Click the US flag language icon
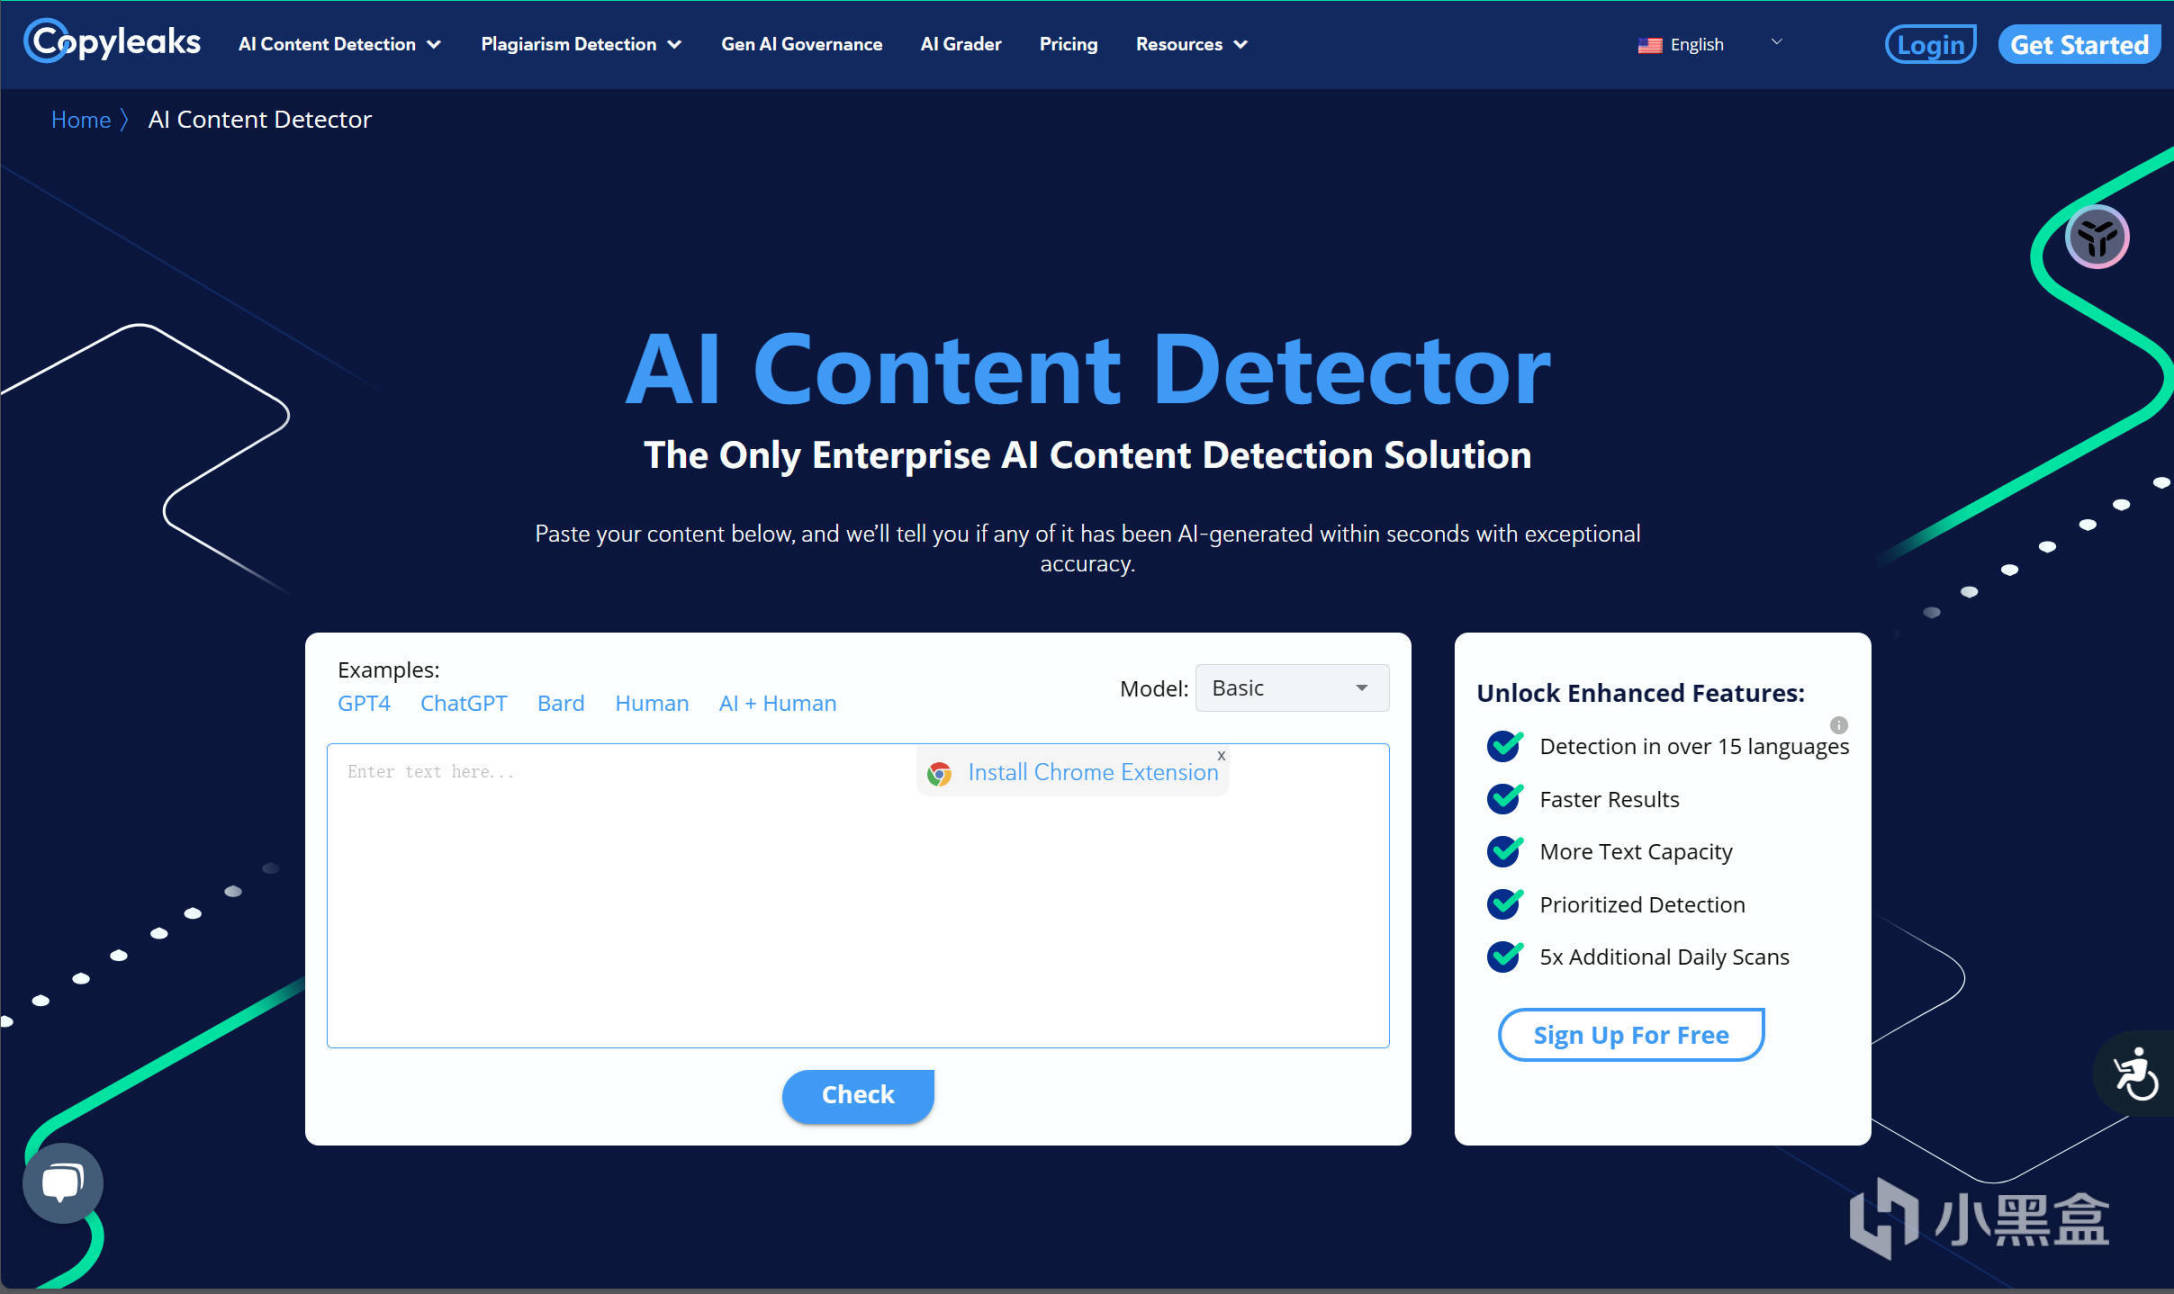 coord(1650,45)
